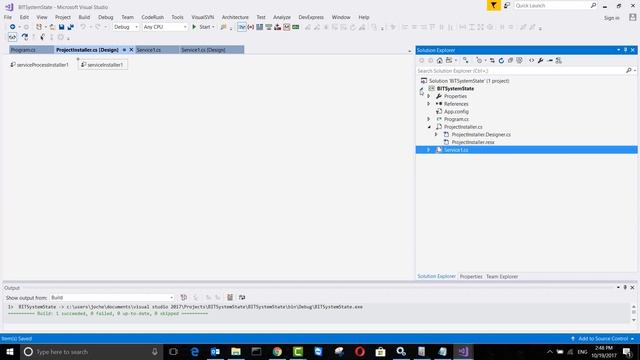The image size is (640, 360).
Task: Click the Collapse All icon in Solution Explorer
Action: click(x=510, y=60)
